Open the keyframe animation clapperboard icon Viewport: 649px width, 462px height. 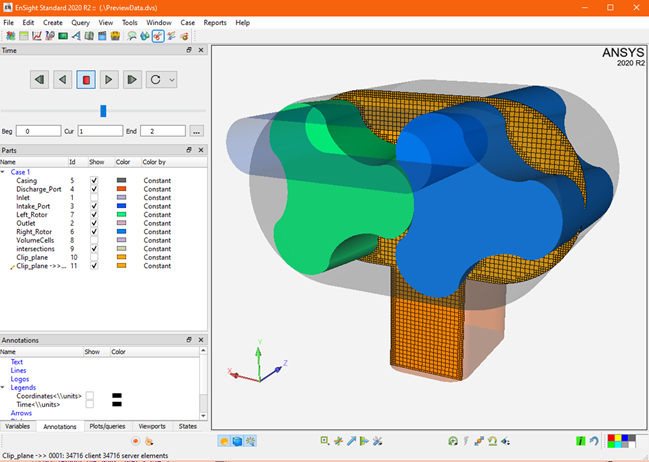102,36
